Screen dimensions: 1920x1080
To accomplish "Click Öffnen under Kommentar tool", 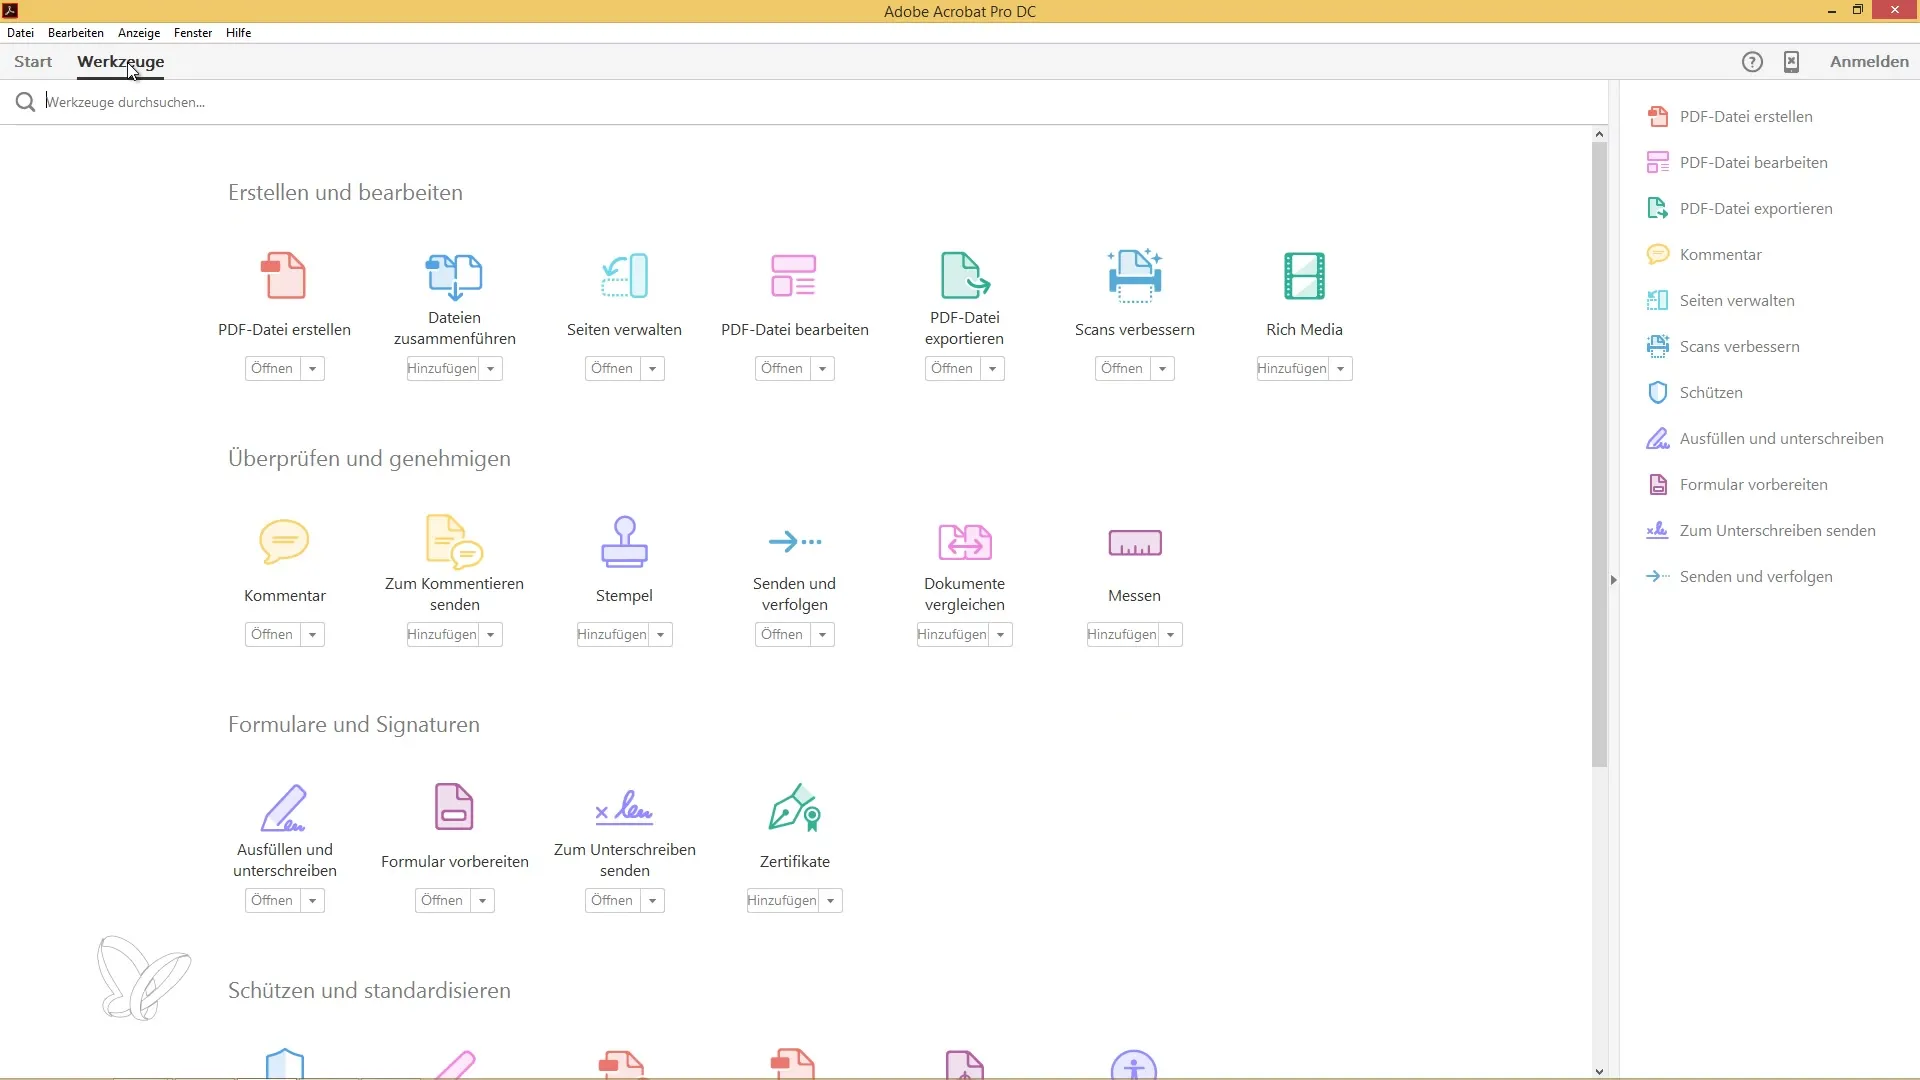I will point(272,635).
